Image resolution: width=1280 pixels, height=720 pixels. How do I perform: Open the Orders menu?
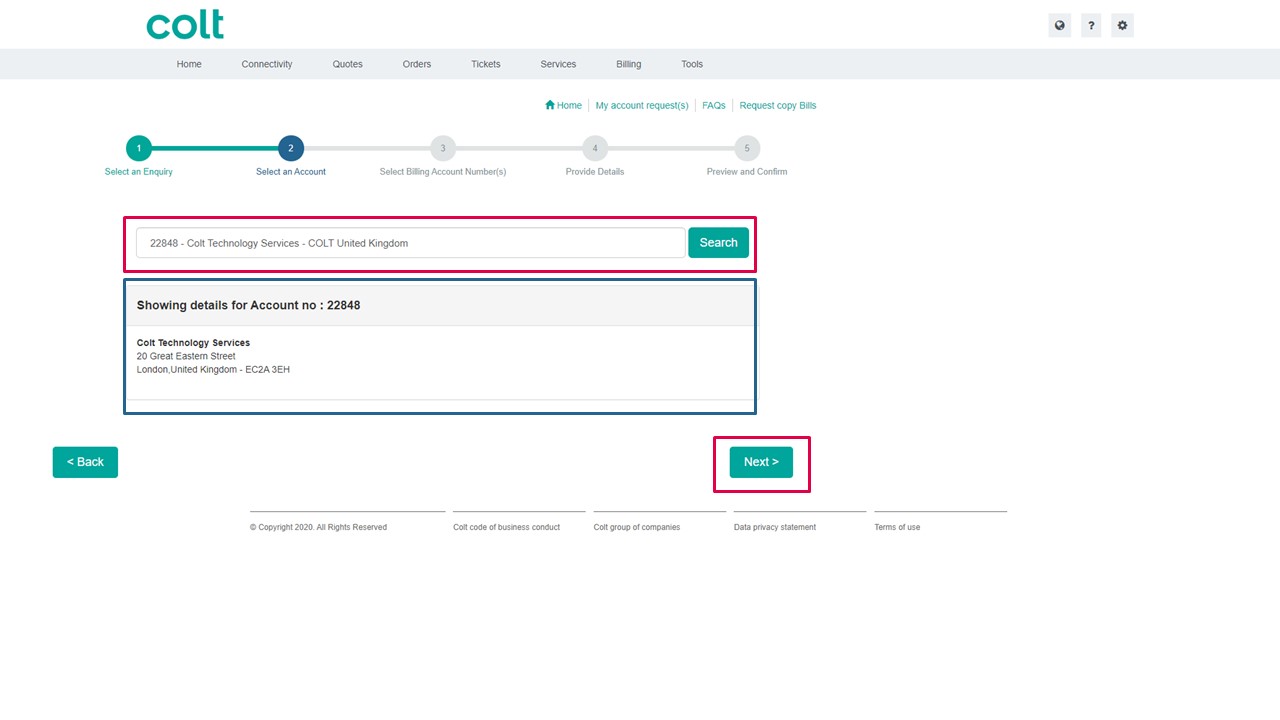pos(417,64)
